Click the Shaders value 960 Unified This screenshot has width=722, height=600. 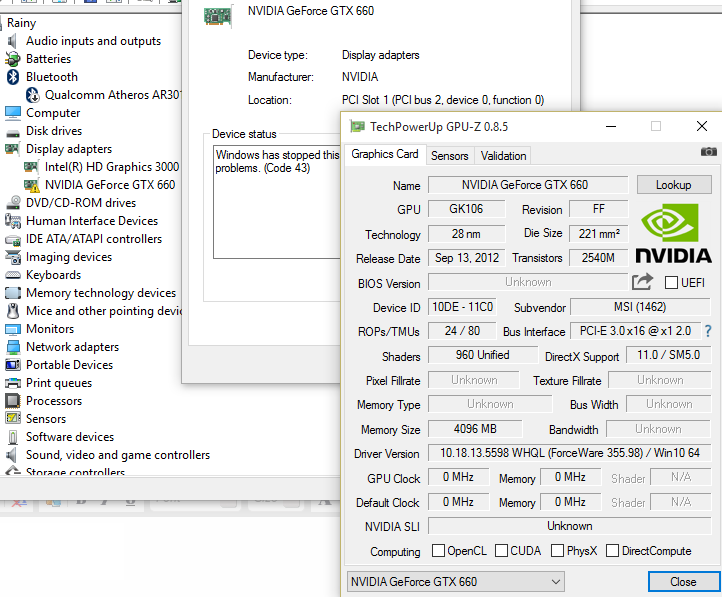tap(483, 355)
